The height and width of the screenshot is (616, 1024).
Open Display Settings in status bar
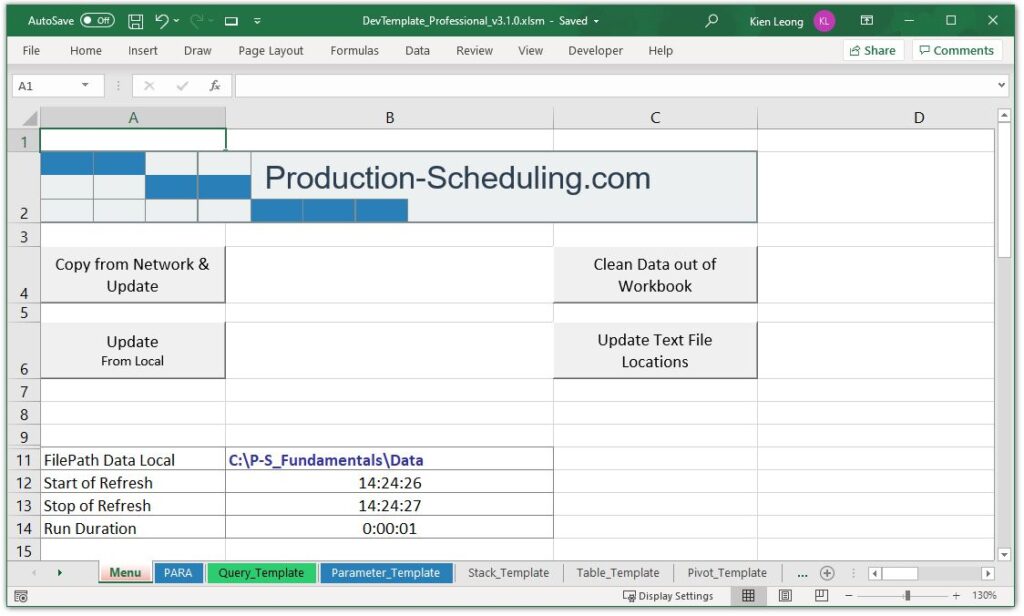point(668,596)
